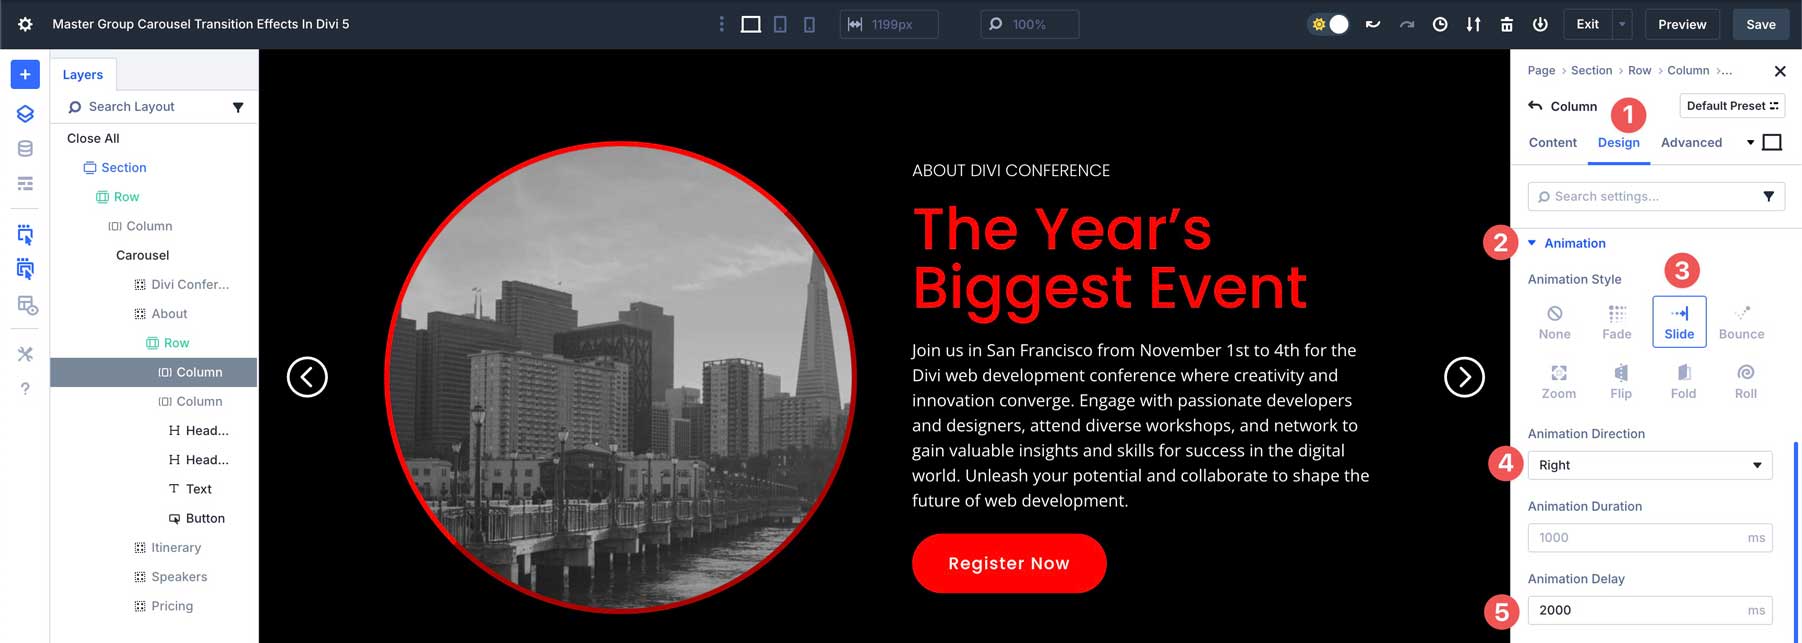Viewport: 1802px width, 643px height.
Task: Open the database icon in left sidebar
Action: click(x=25, y=148)
